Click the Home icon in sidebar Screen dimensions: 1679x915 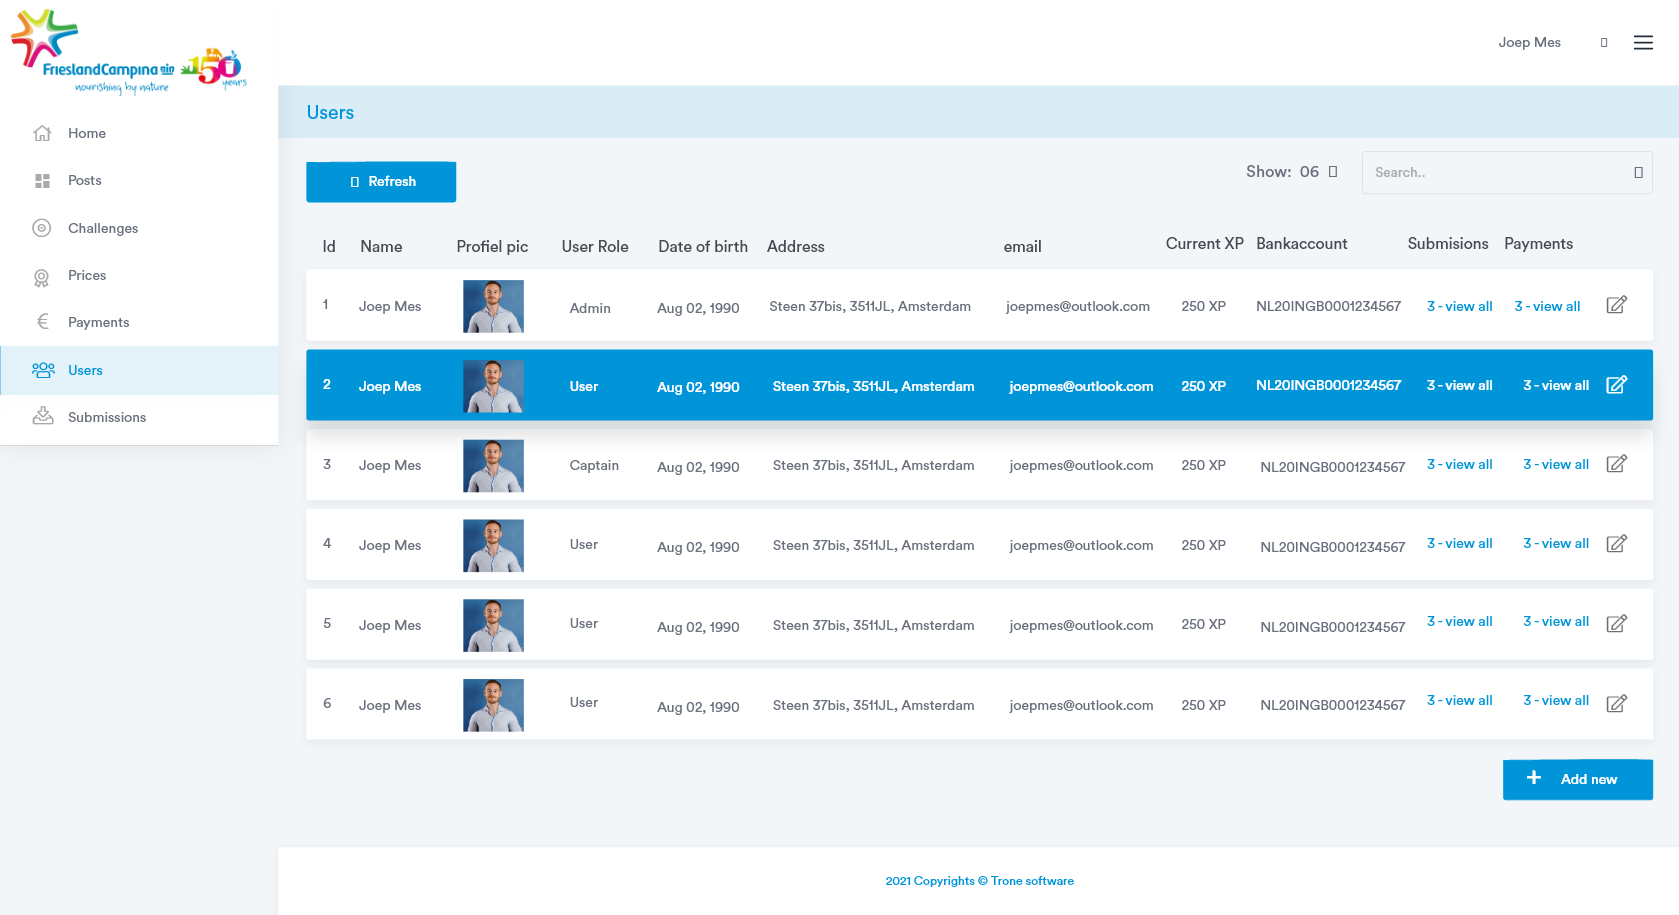[42, 133]
